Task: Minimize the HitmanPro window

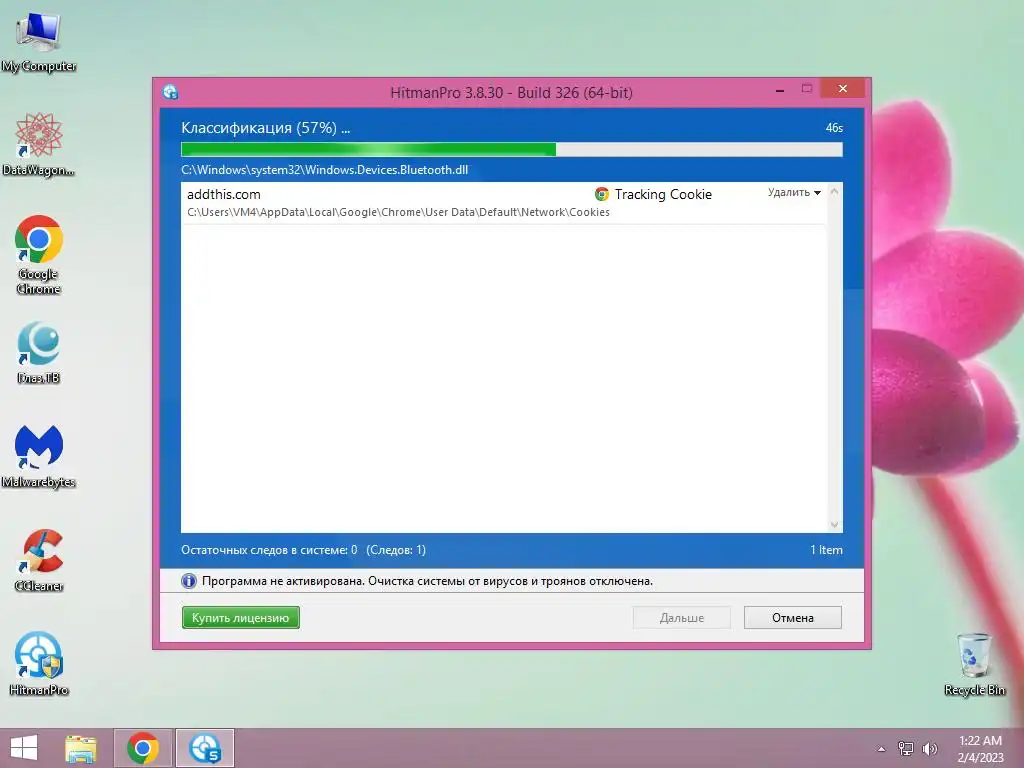Action: 780,89
